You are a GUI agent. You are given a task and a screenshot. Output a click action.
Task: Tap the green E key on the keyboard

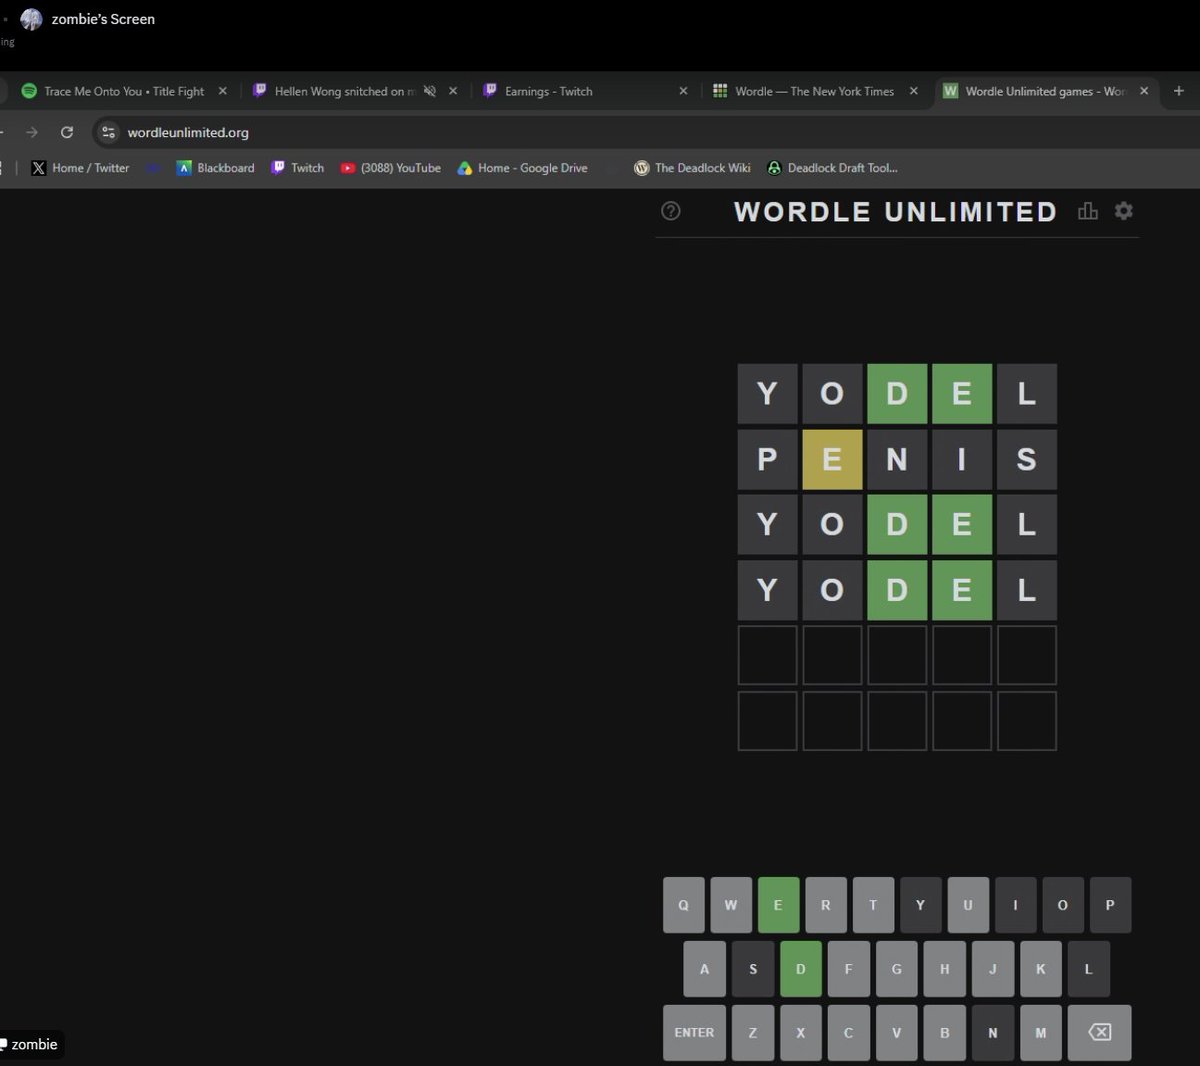[x=778, y=905]
